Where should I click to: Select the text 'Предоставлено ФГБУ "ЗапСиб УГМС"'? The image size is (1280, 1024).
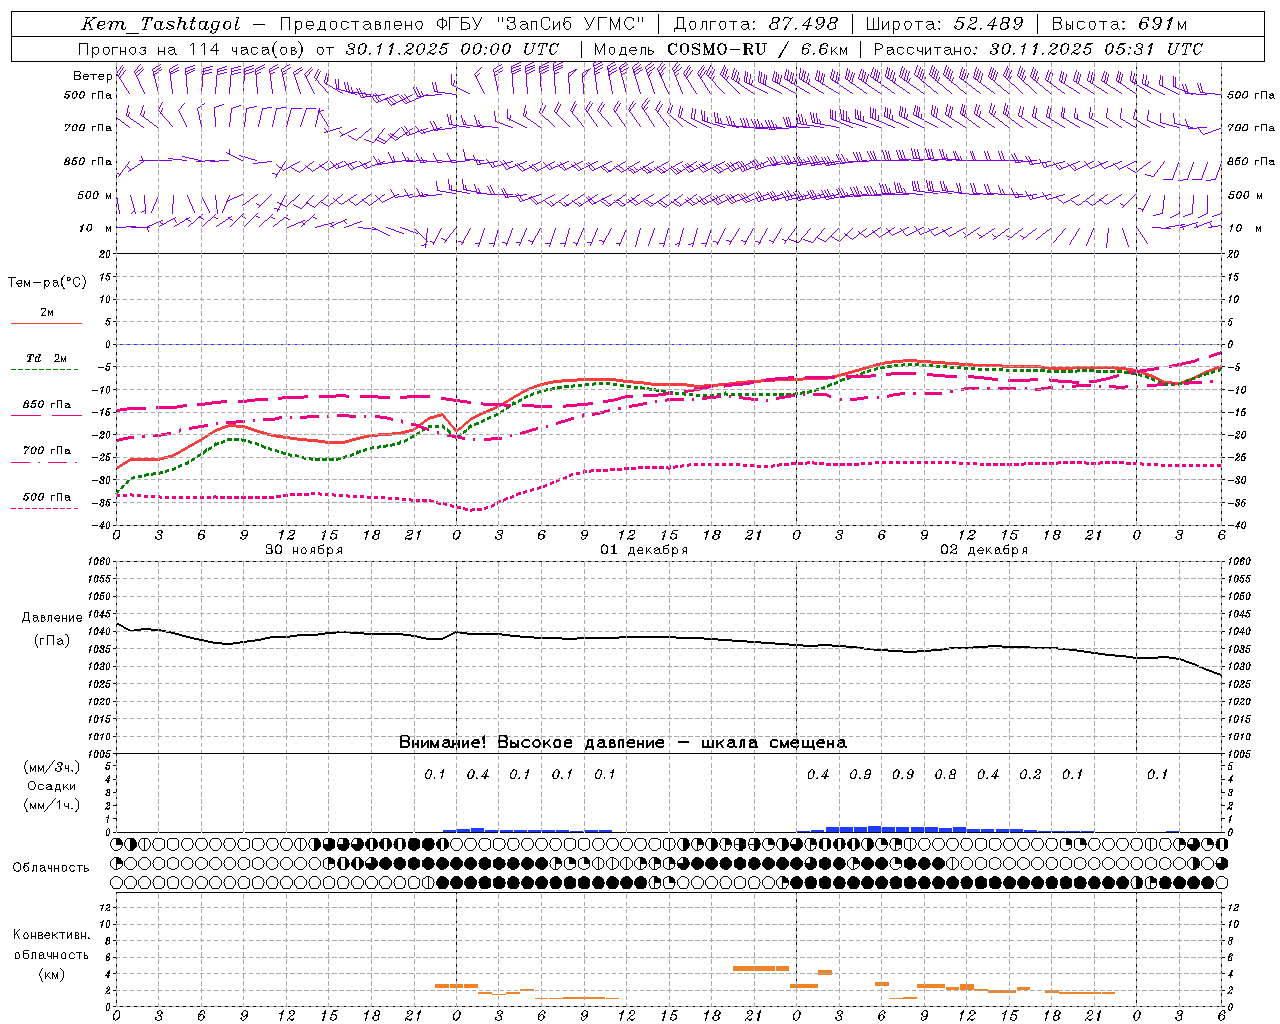point(462,24)
